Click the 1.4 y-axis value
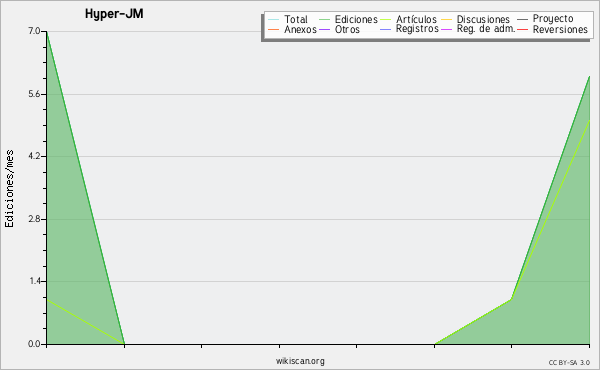 click(x=34, y=281)
